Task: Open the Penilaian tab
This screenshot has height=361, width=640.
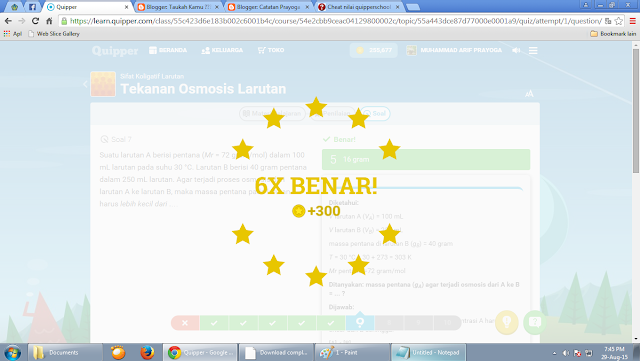Action: tap(332, 114)
